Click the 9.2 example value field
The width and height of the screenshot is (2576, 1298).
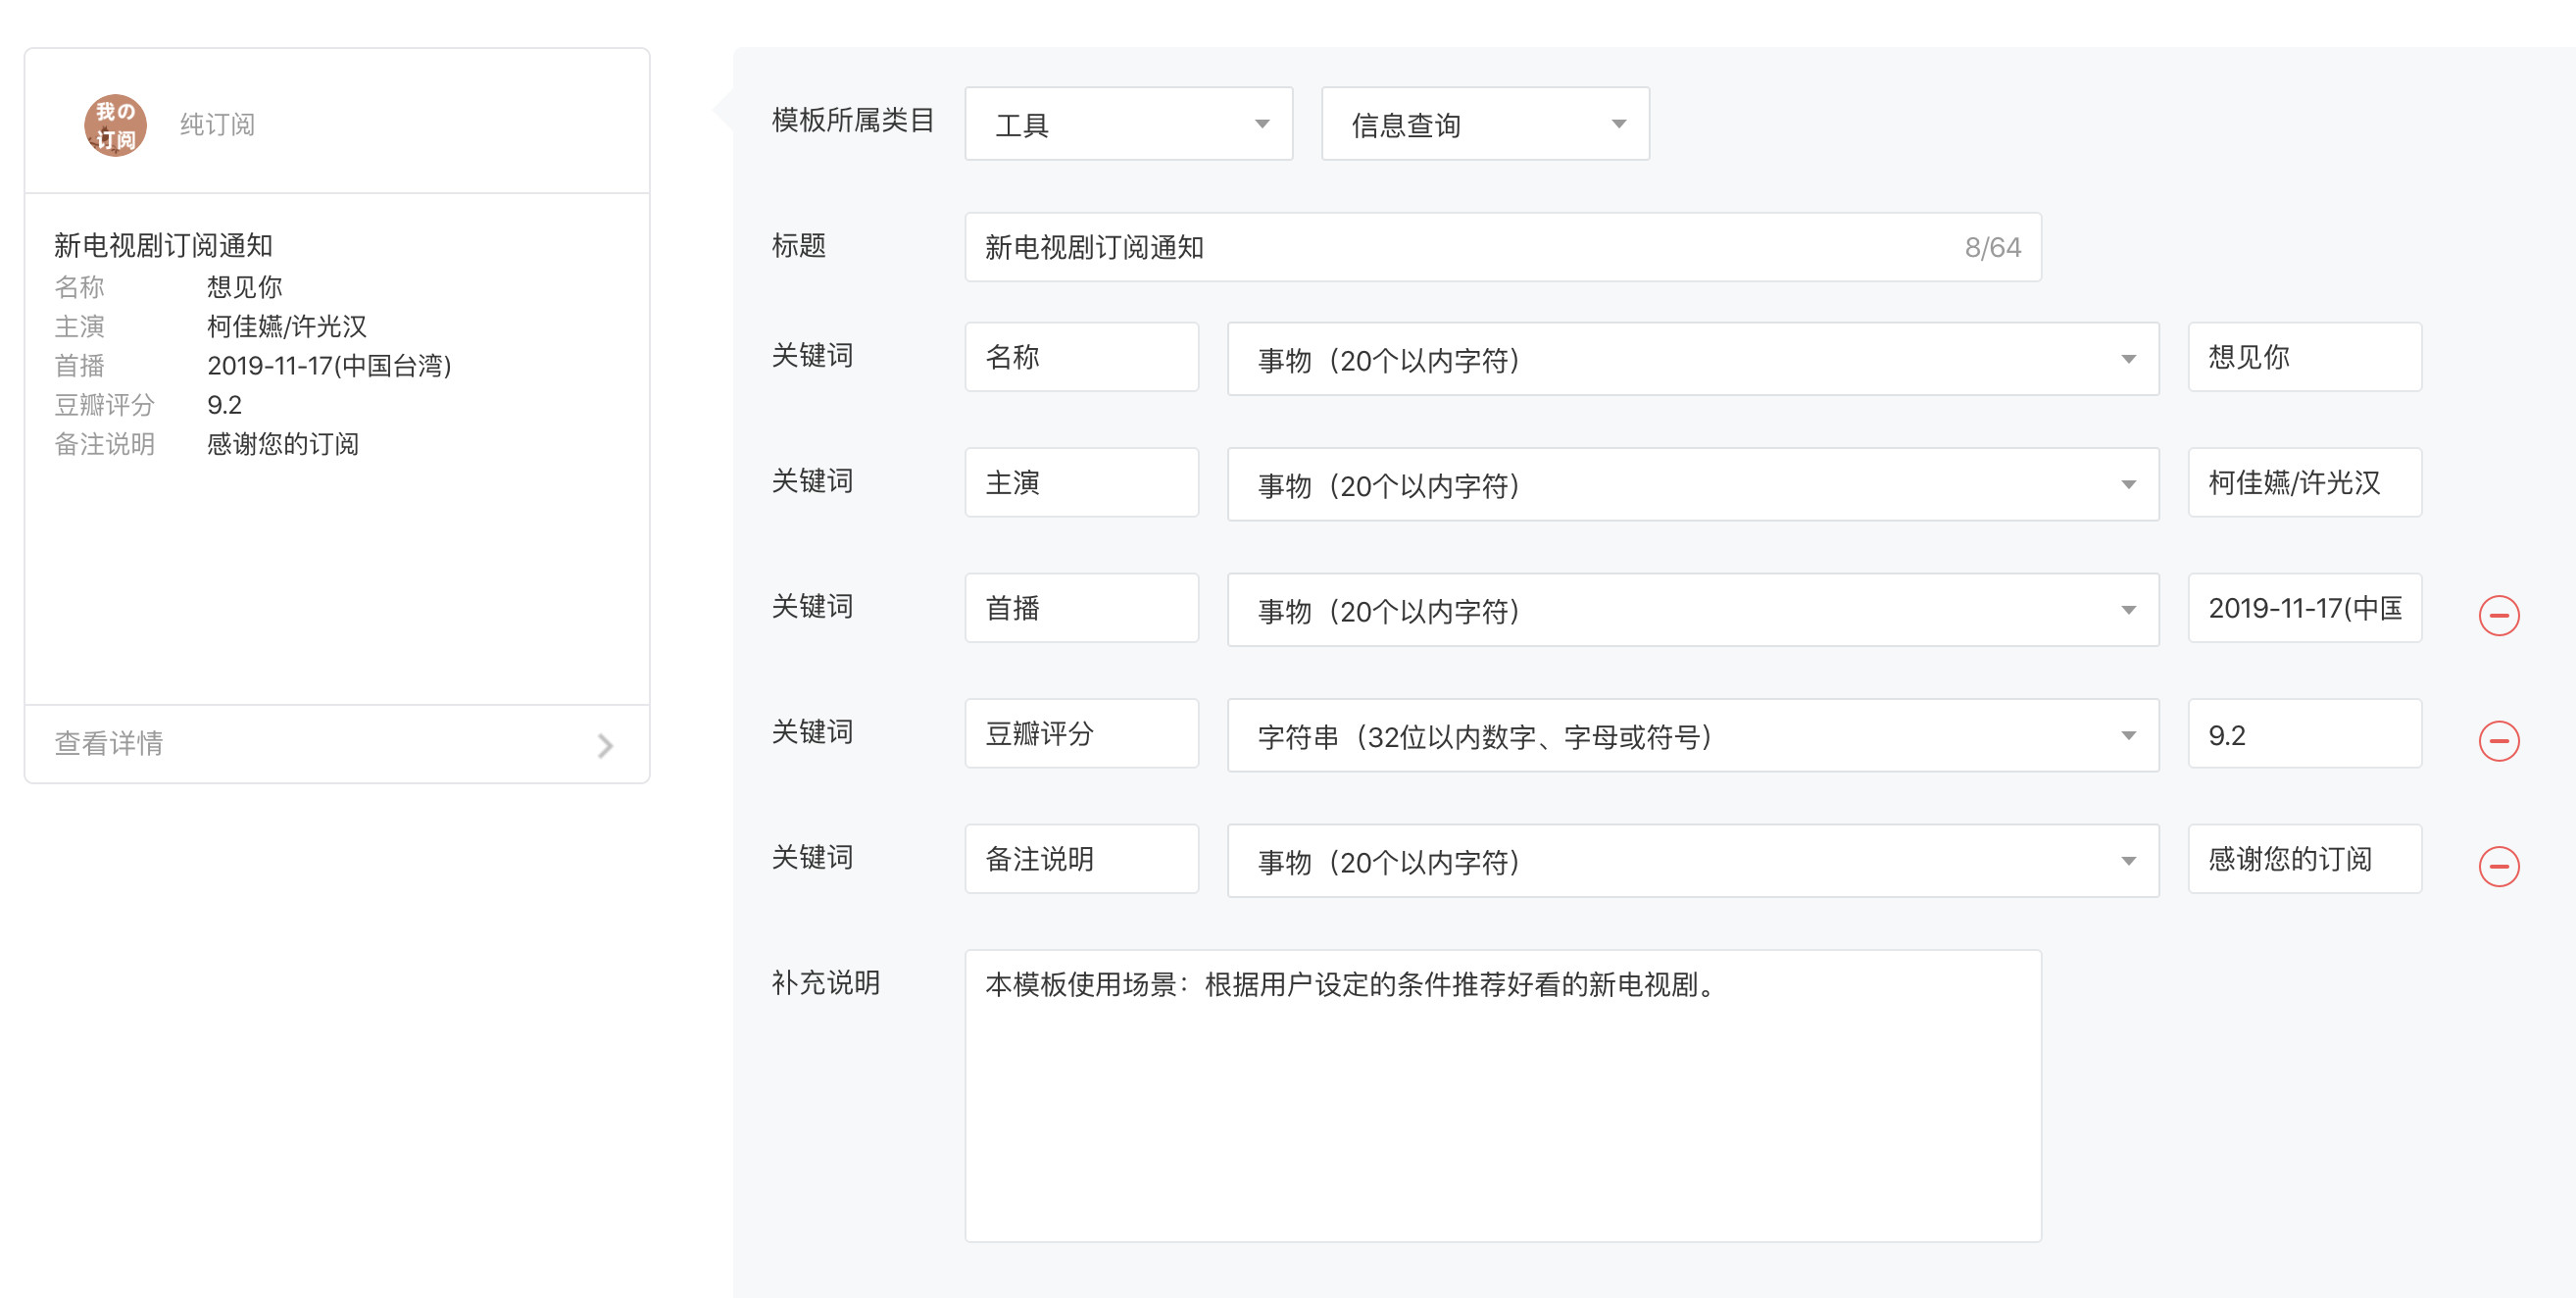pyautogui.click(x=2303, y=734)
